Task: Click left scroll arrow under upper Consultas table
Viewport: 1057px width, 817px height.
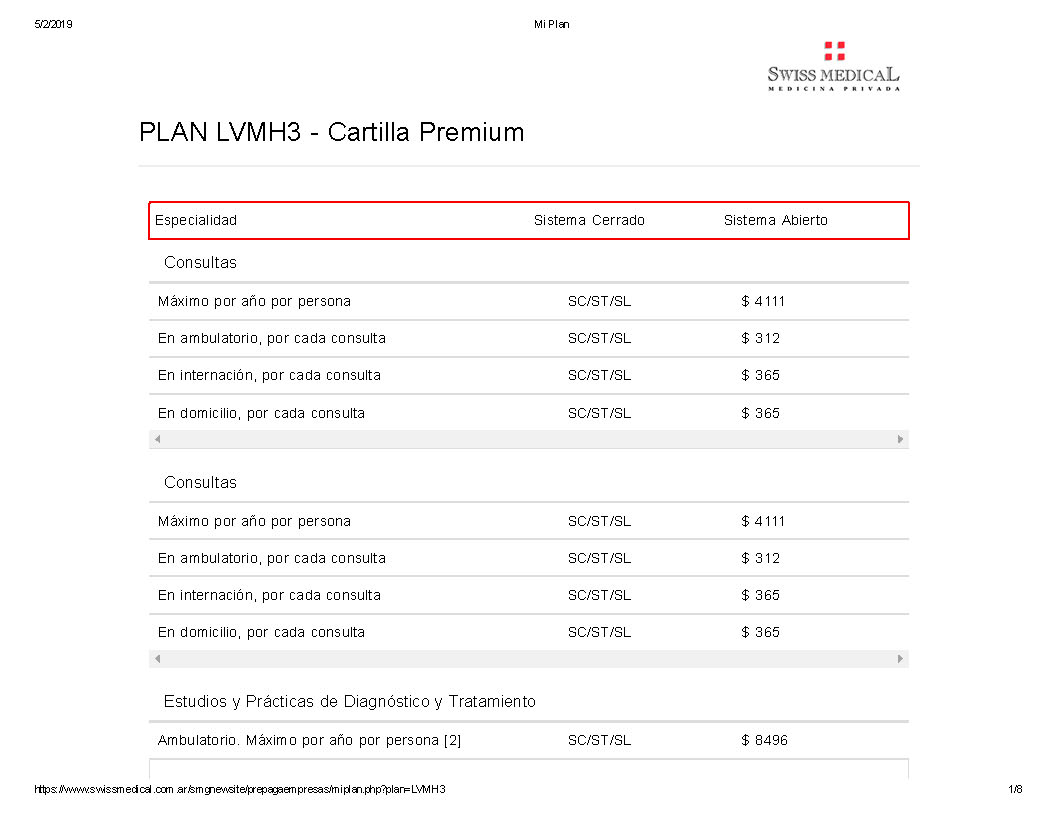Action: tap(157, 439)
